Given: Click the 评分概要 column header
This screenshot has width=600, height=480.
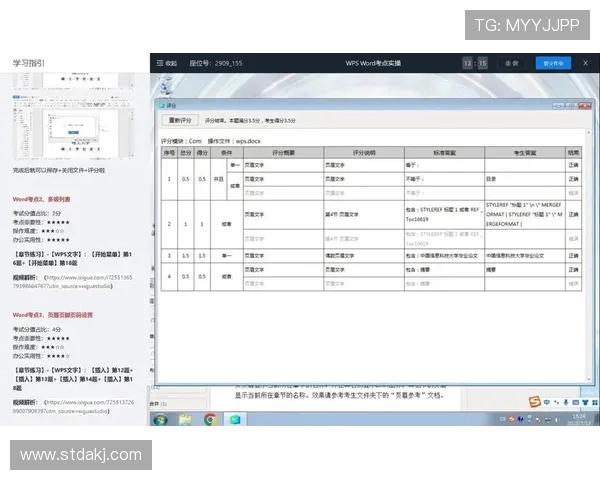Looking at the screenshot, I should (x=284, y=153).
